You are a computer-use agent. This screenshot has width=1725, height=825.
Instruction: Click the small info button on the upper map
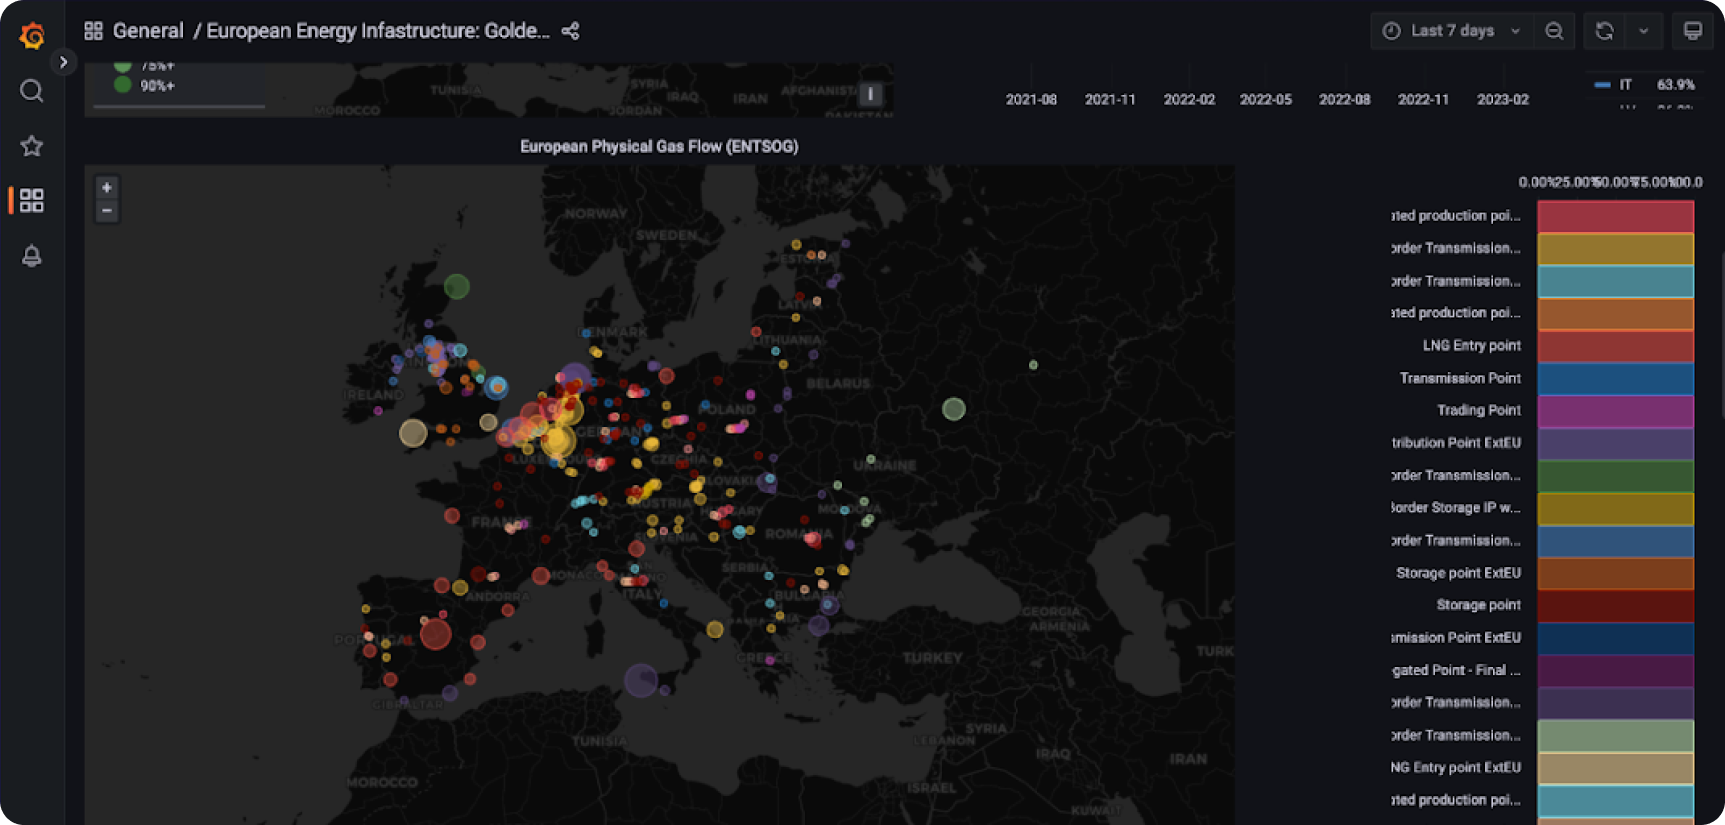click(870, 94)
